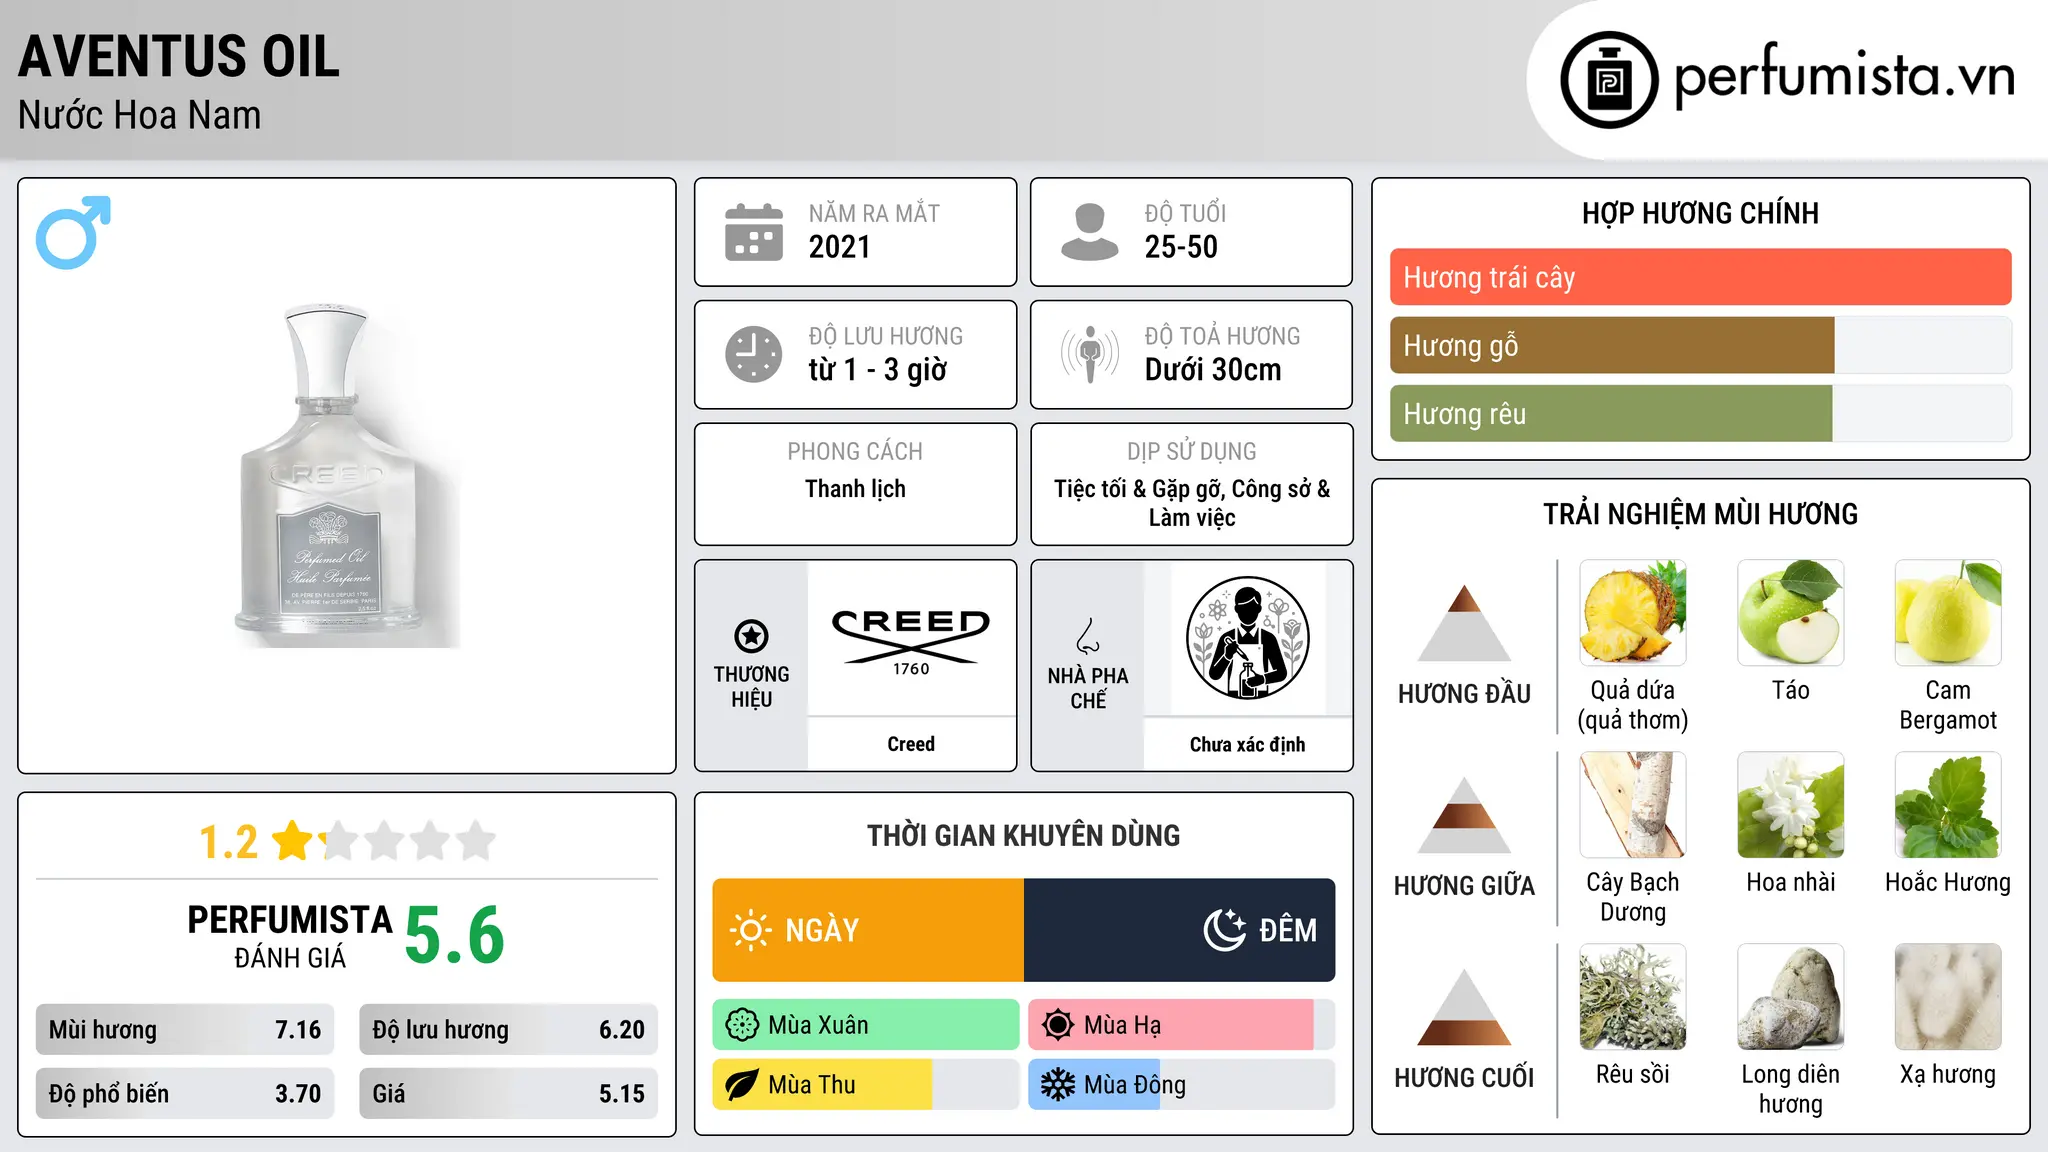This screenshot has height=1152, width=2048.
Task: Click the từ 1 - 3 giờ value
Action: pos(877,370)
